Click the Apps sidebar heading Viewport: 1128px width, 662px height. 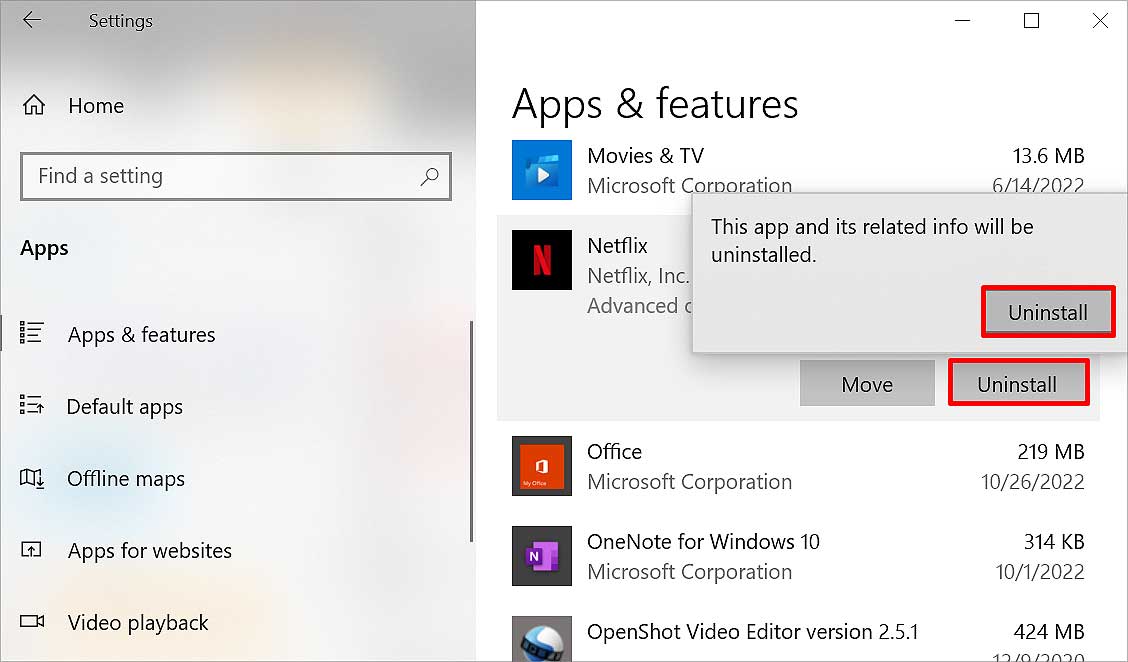pyautogui.click(x=45, y=248)
